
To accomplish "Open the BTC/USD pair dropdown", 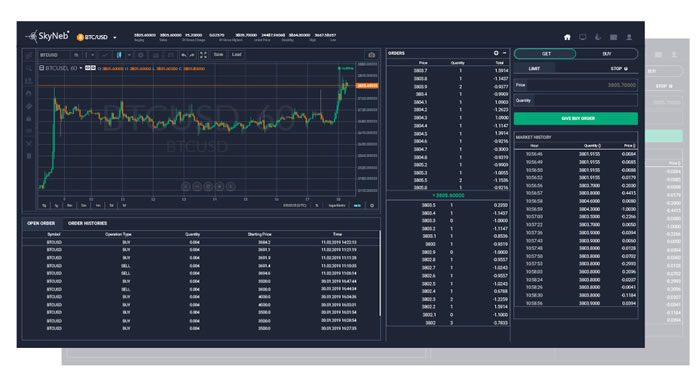I will [115, 38].
